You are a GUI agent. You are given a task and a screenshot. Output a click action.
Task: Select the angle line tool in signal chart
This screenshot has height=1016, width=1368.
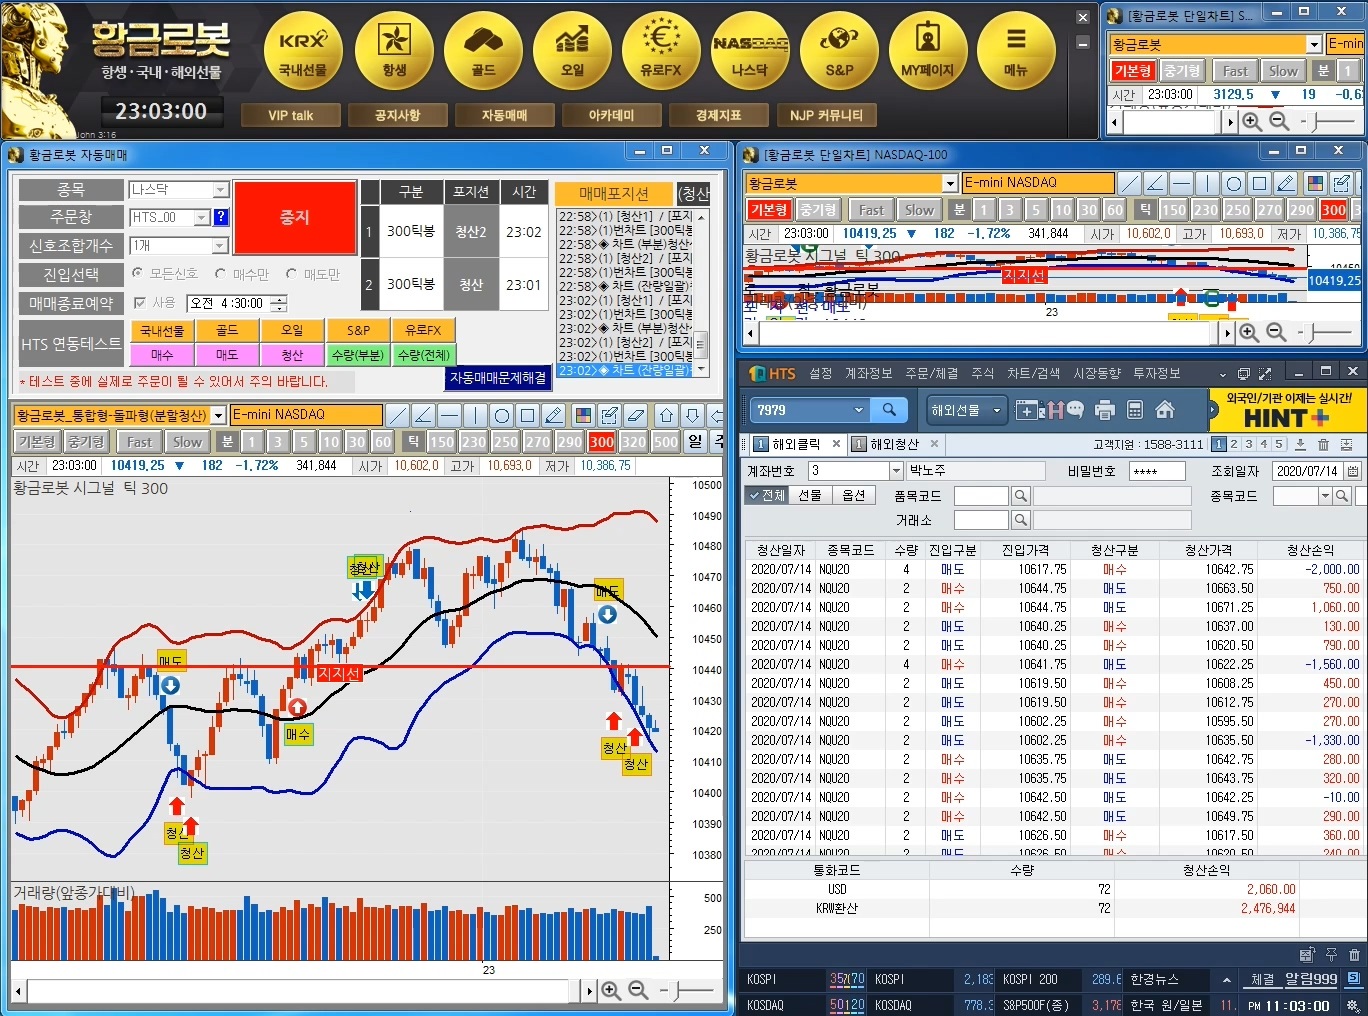tap(423, 415)
